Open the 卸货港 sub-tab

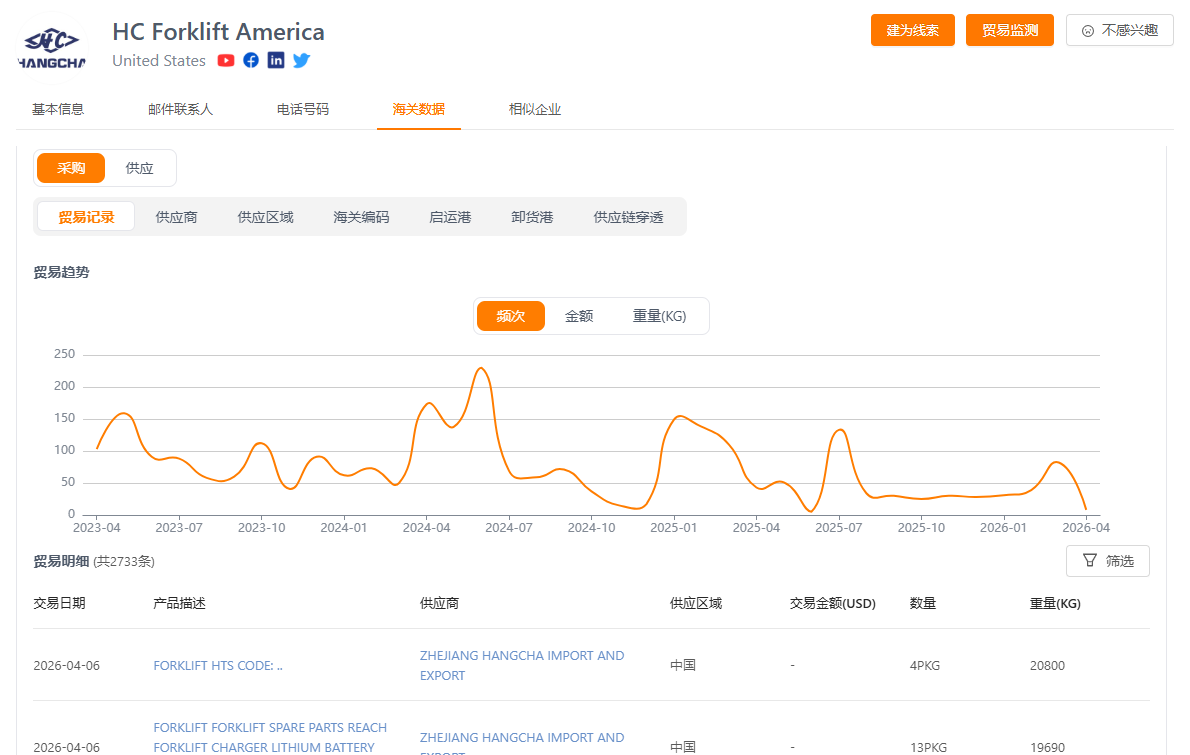click(532, 217)
